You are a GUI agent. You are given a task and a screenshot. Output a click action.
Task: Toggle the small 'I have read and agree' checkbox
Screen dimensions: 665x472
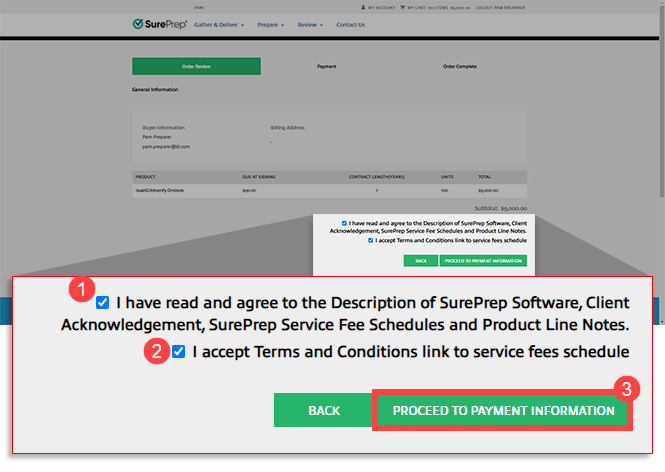[344, 223]
